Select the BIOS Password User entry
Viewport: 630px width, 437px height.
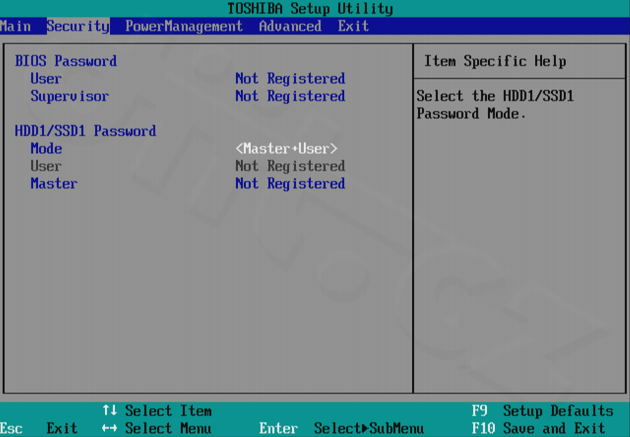[x=46, y=79]
